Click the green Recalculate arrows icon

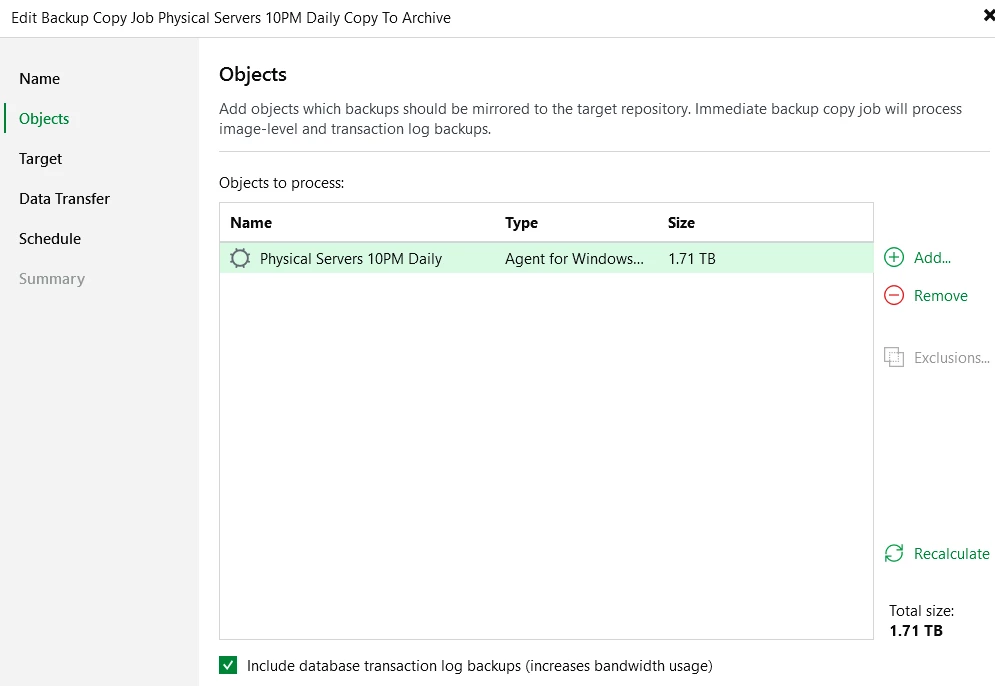894,554
